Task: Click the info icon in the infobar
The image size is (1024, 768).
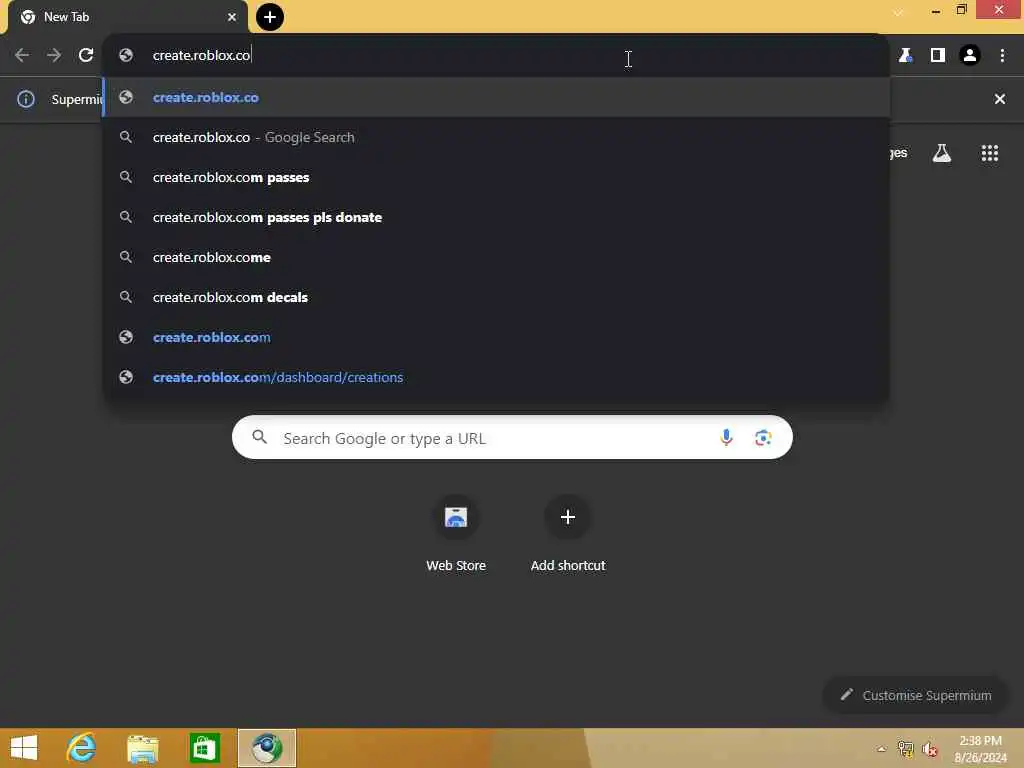Action: 26,99
